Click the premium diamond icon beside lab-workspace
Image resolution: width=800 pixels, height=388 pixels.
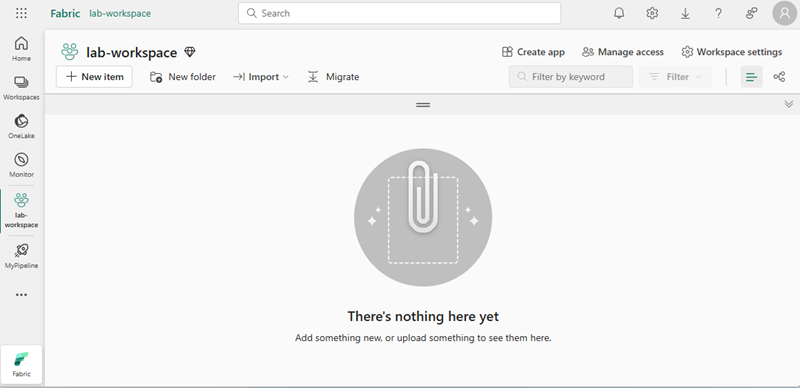coord(190,52)
